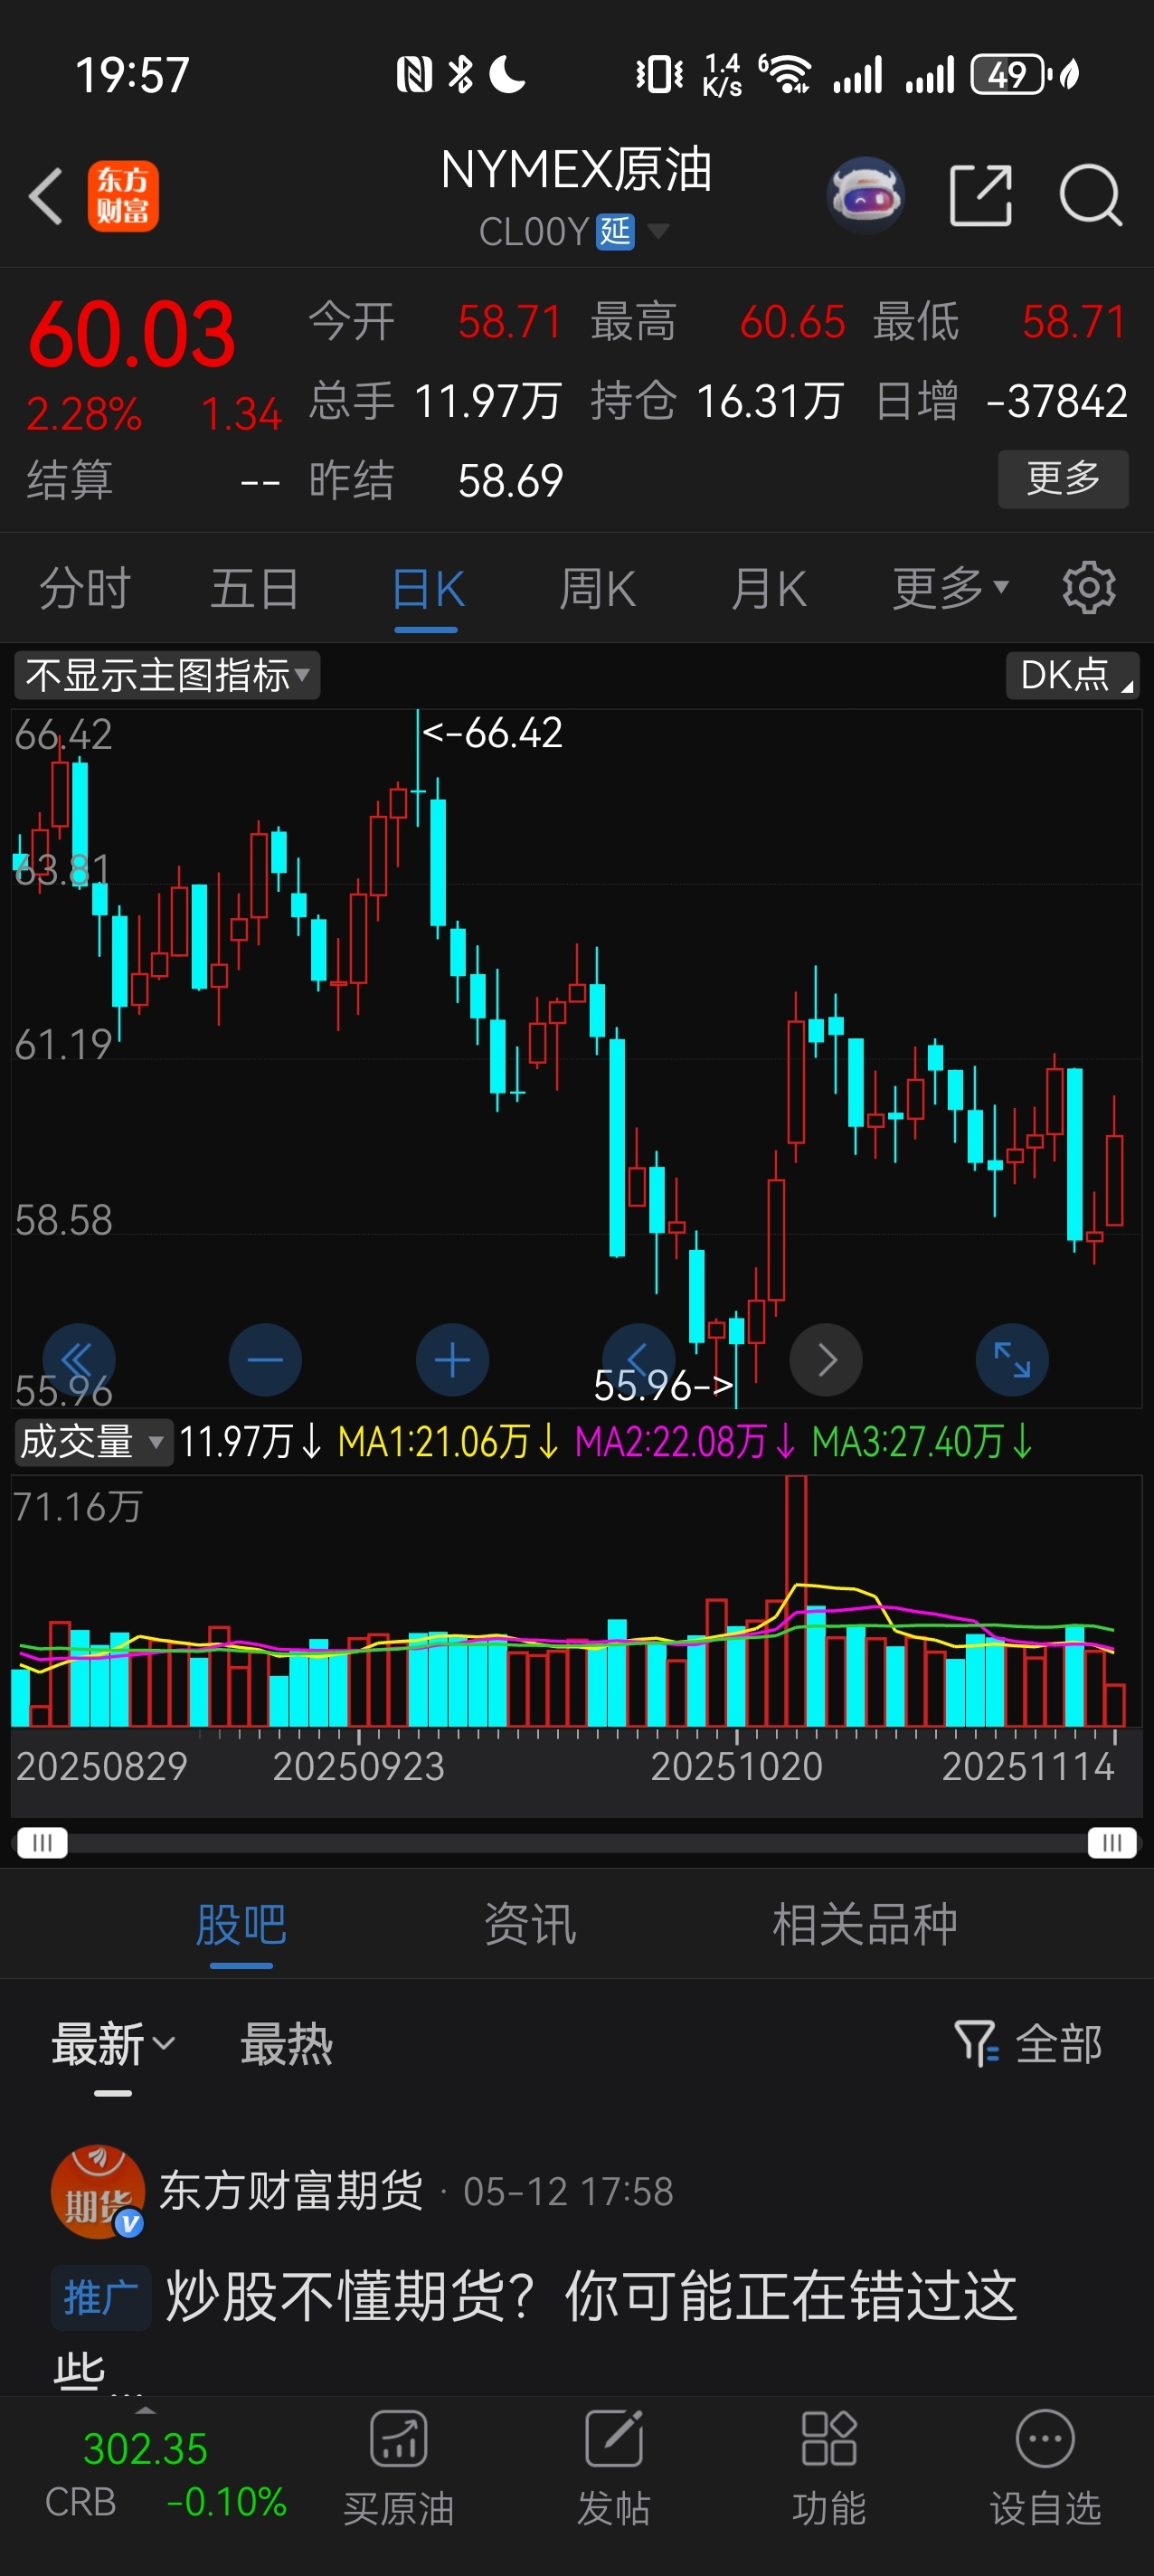Grab left handle of date range slider

tap(42, 1842)
